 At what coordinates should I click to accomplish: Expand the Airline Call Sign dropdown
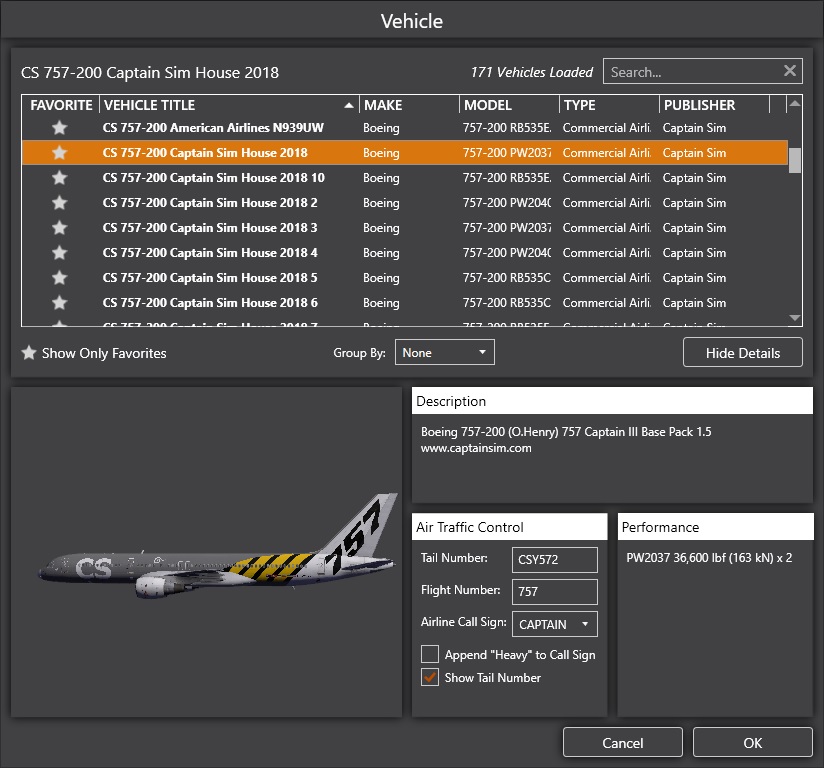pyautogui.click(x=583, y=624)
